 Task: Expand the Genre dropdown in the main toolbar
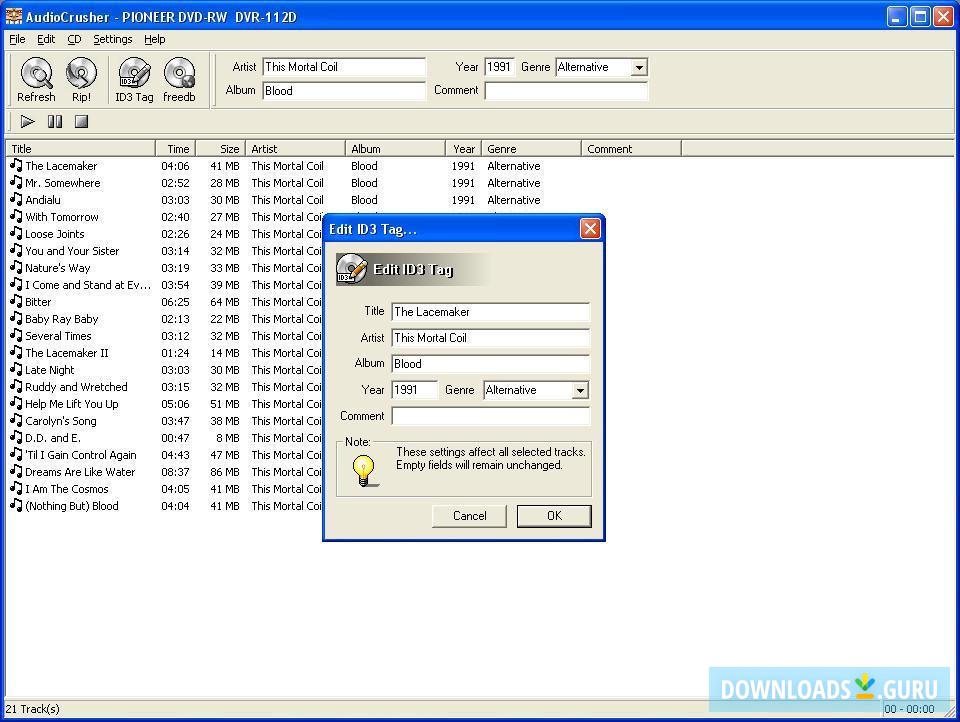[x=639, y=68]
